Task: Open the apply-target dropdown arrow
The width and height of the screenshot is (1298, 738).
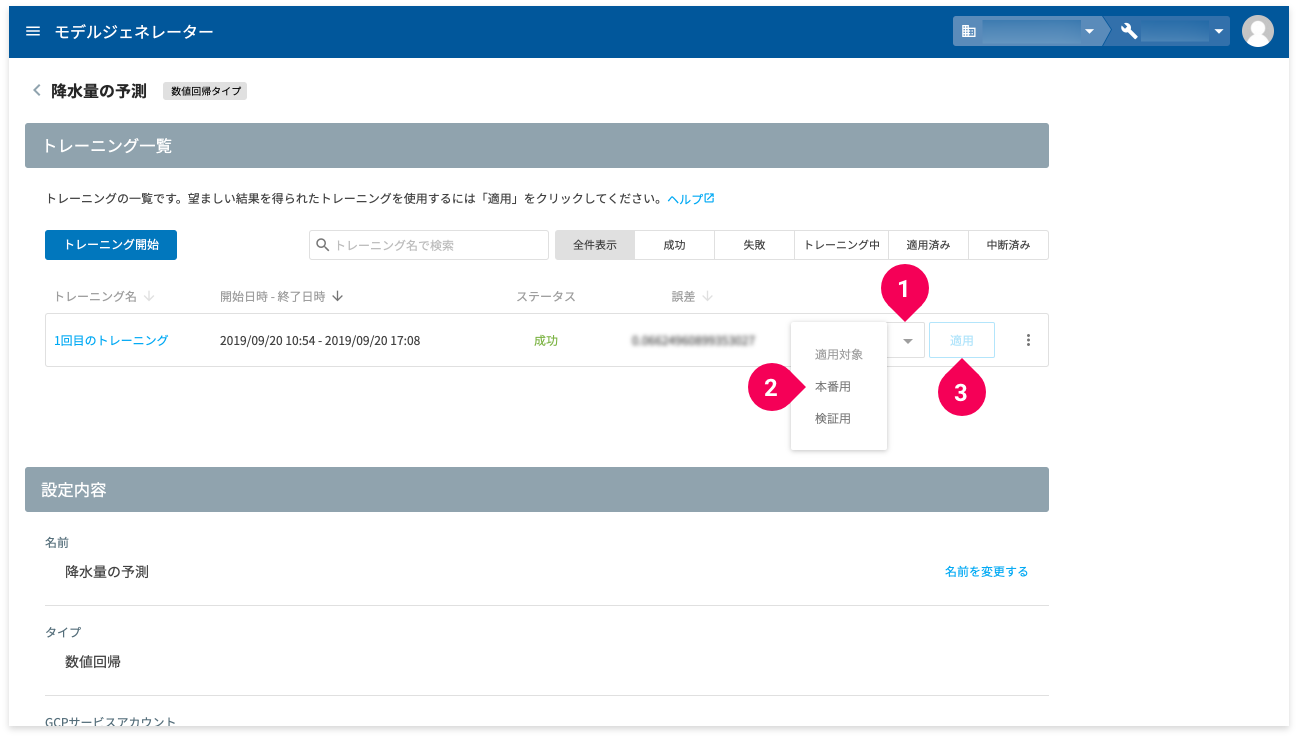Action: [x=907, y=340]
